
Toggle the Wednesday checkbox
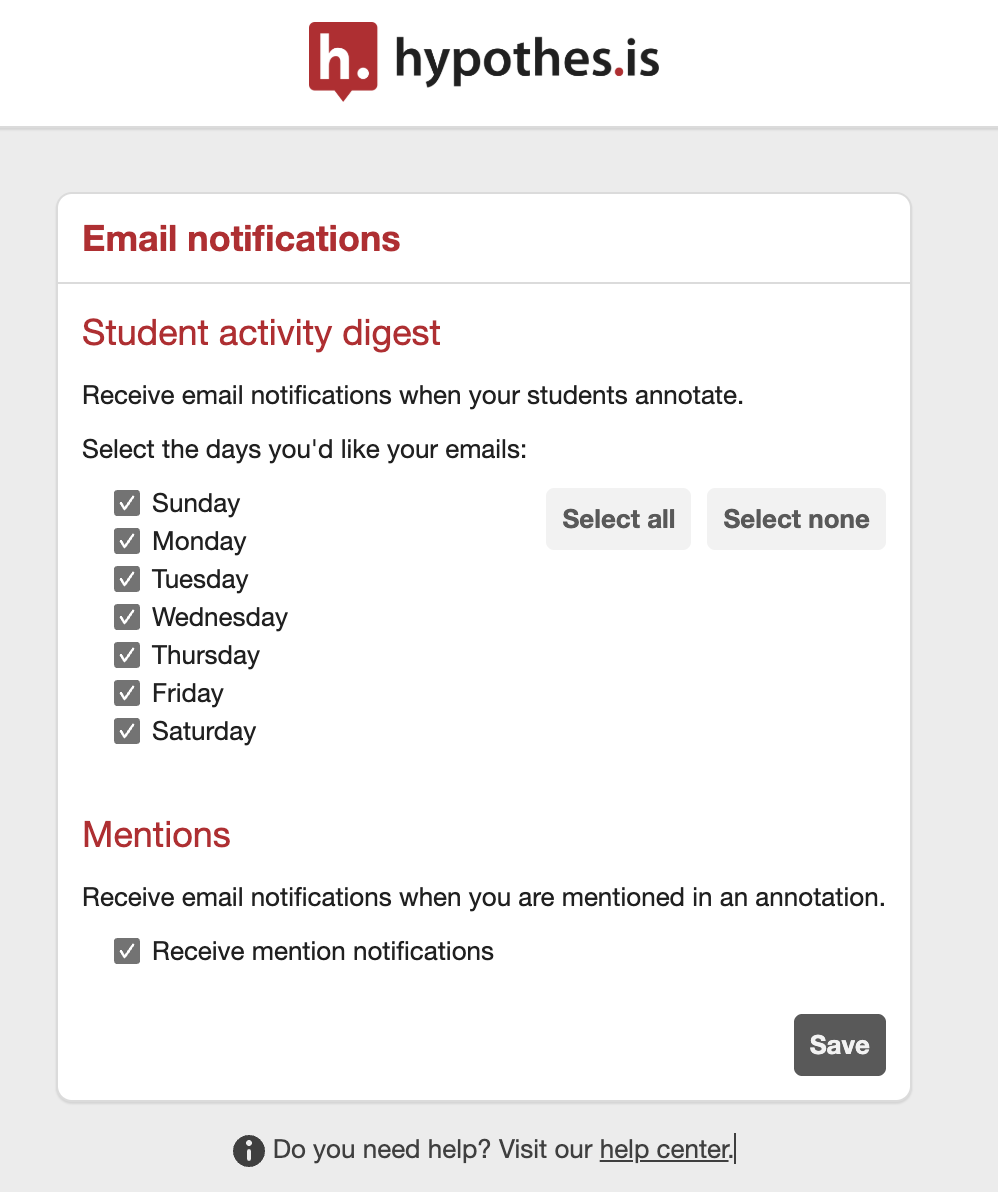click(x=127, y=617)
